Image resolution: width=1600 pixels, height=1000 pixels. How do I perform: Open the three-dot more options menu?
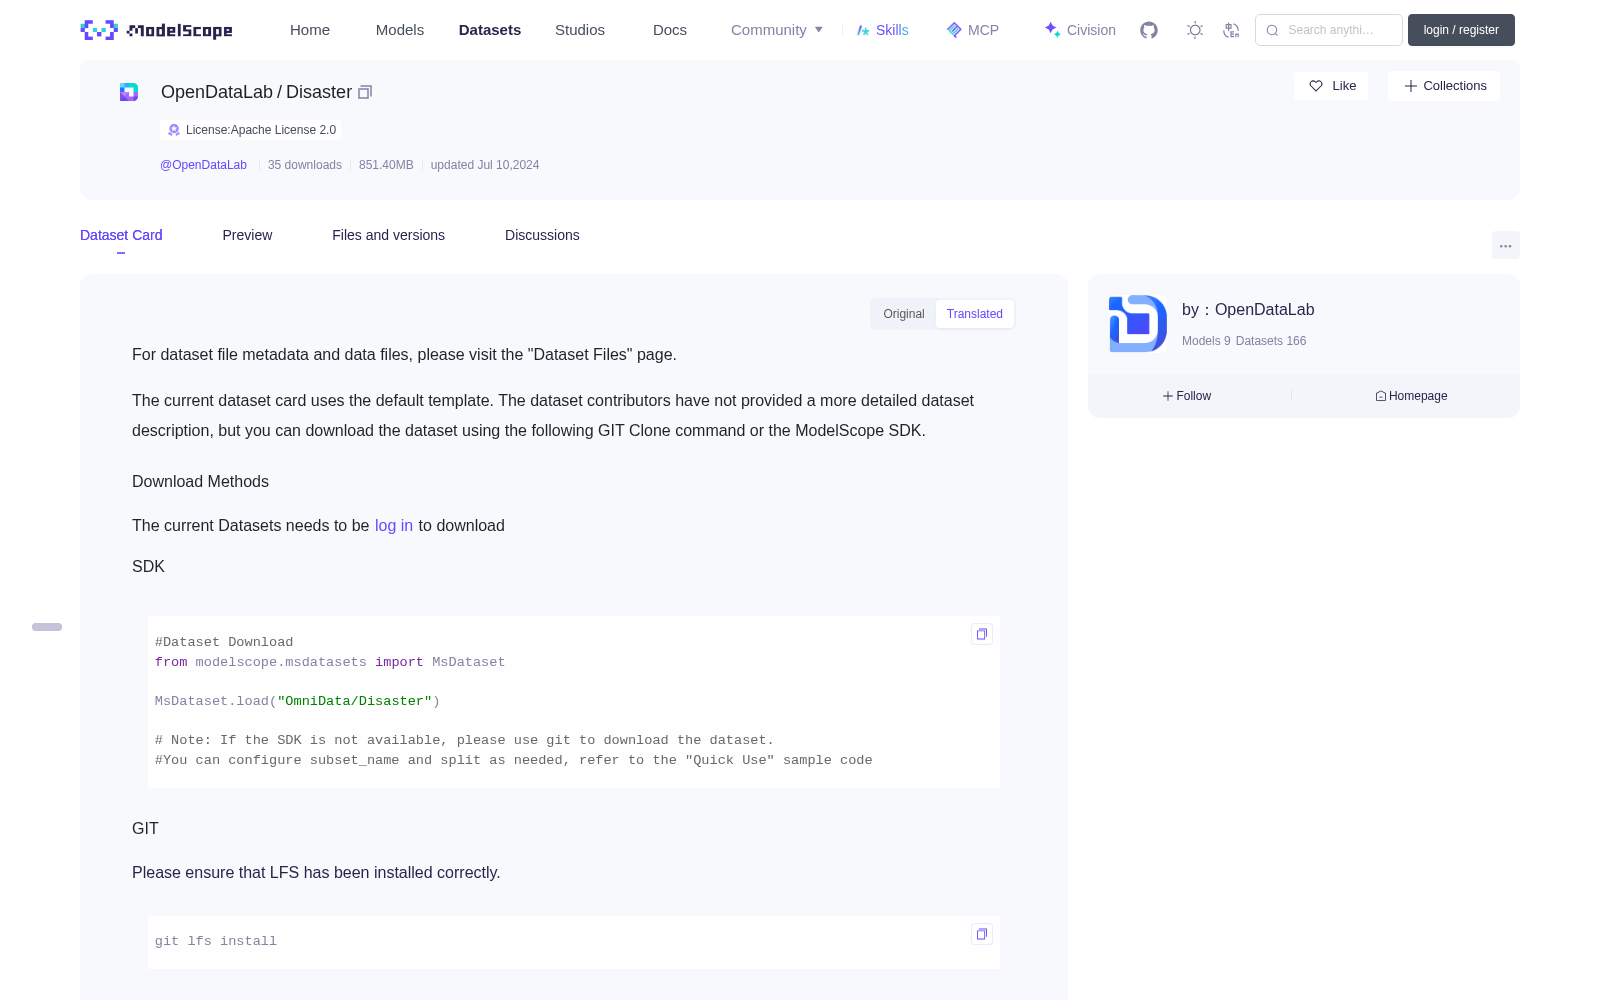pyautogui.click(x=1506, y=245)
